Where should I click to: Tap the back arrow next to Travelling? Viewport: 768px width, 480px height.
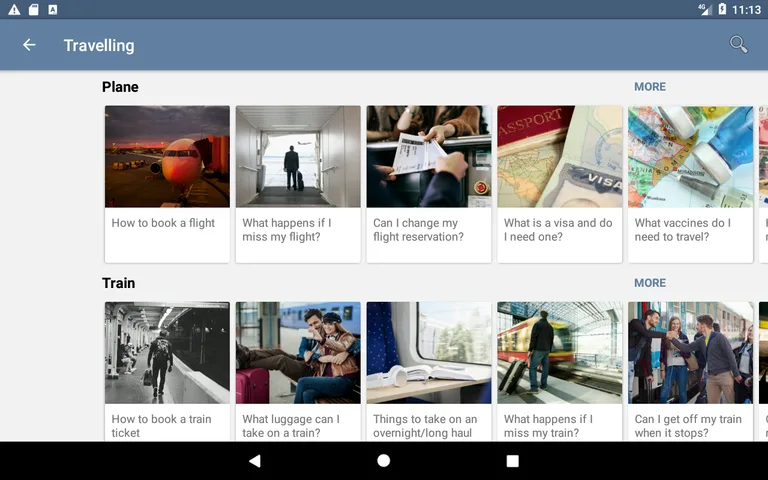coord(29,45)
